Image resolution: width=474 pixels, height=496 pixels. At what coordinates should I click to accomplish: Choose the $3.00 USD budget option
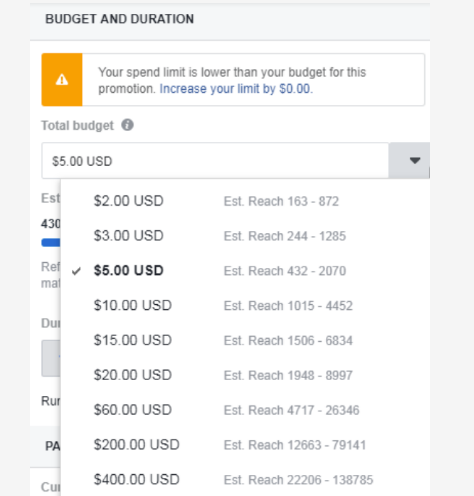245,236
